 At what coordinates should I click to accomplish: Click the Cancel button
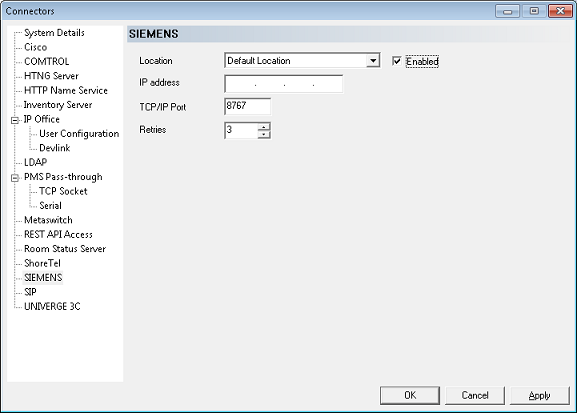point(475,395)
